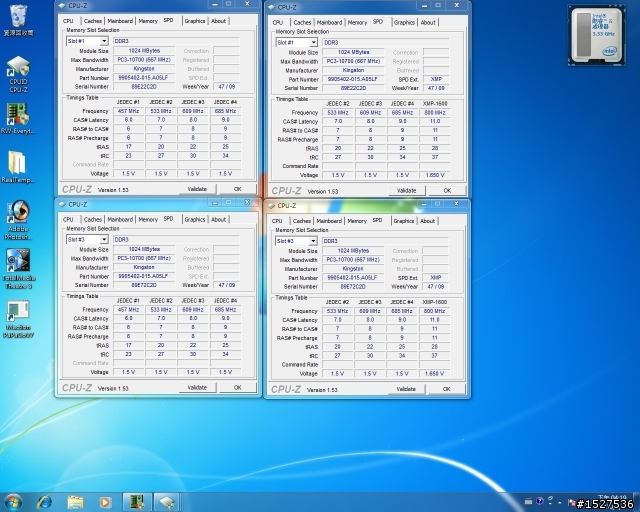Open the Memory tab in the Slot #1 JEDEC #1 window
The height and width of the screenshot is (512, 640).
pos(148,21)
